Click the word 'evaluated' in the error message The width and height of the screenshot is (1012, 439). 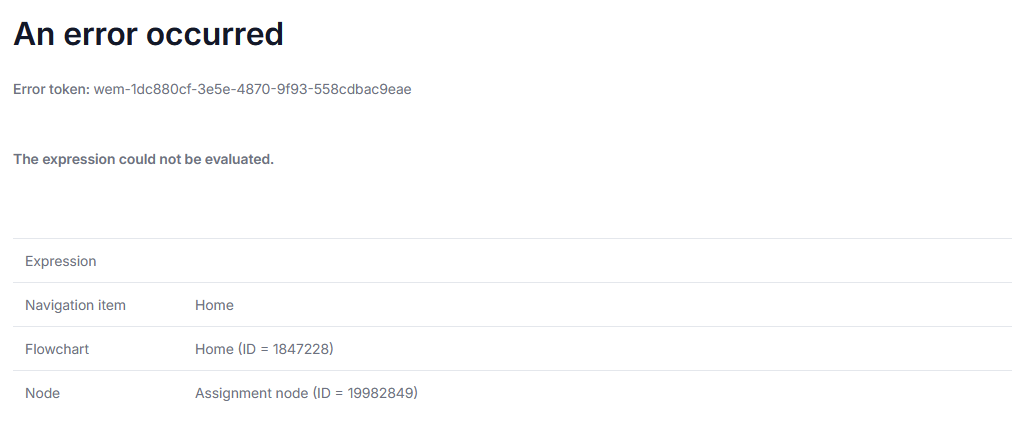point(239,159)
